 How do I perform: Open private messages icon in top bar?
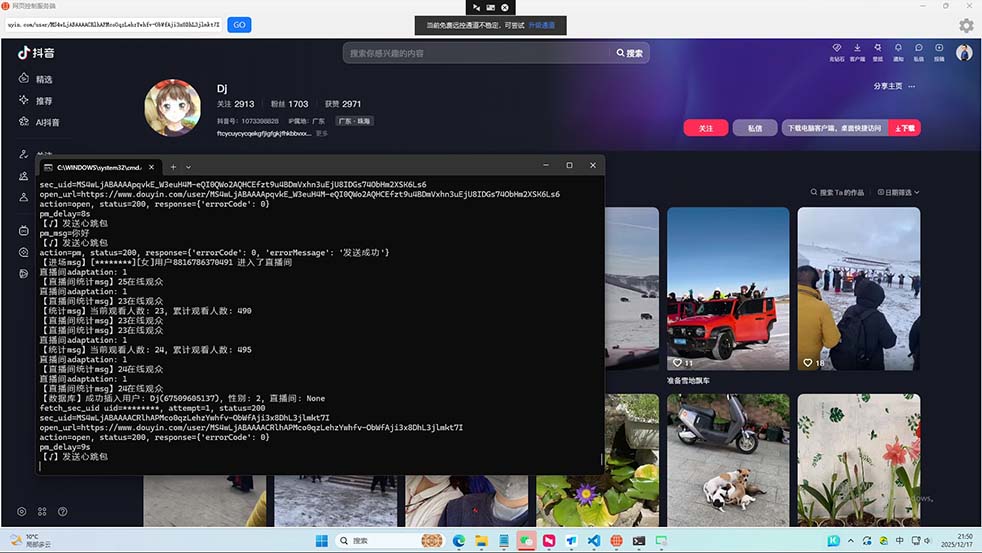[918, 49]
